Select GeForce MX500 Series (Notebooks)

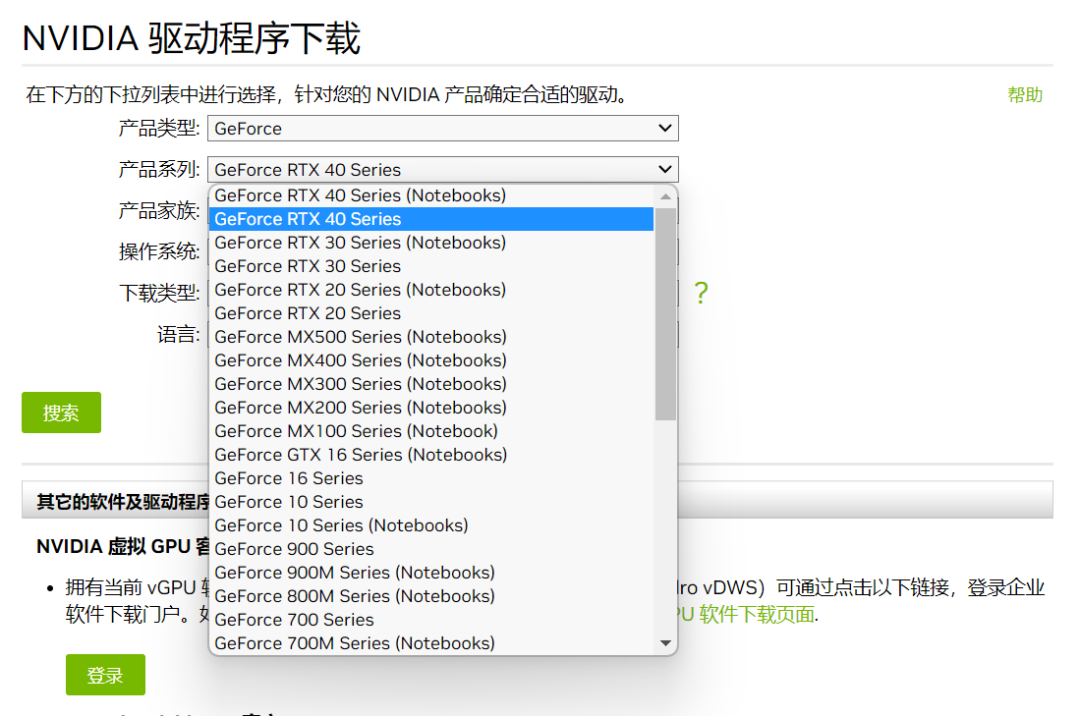pos(431,337)
